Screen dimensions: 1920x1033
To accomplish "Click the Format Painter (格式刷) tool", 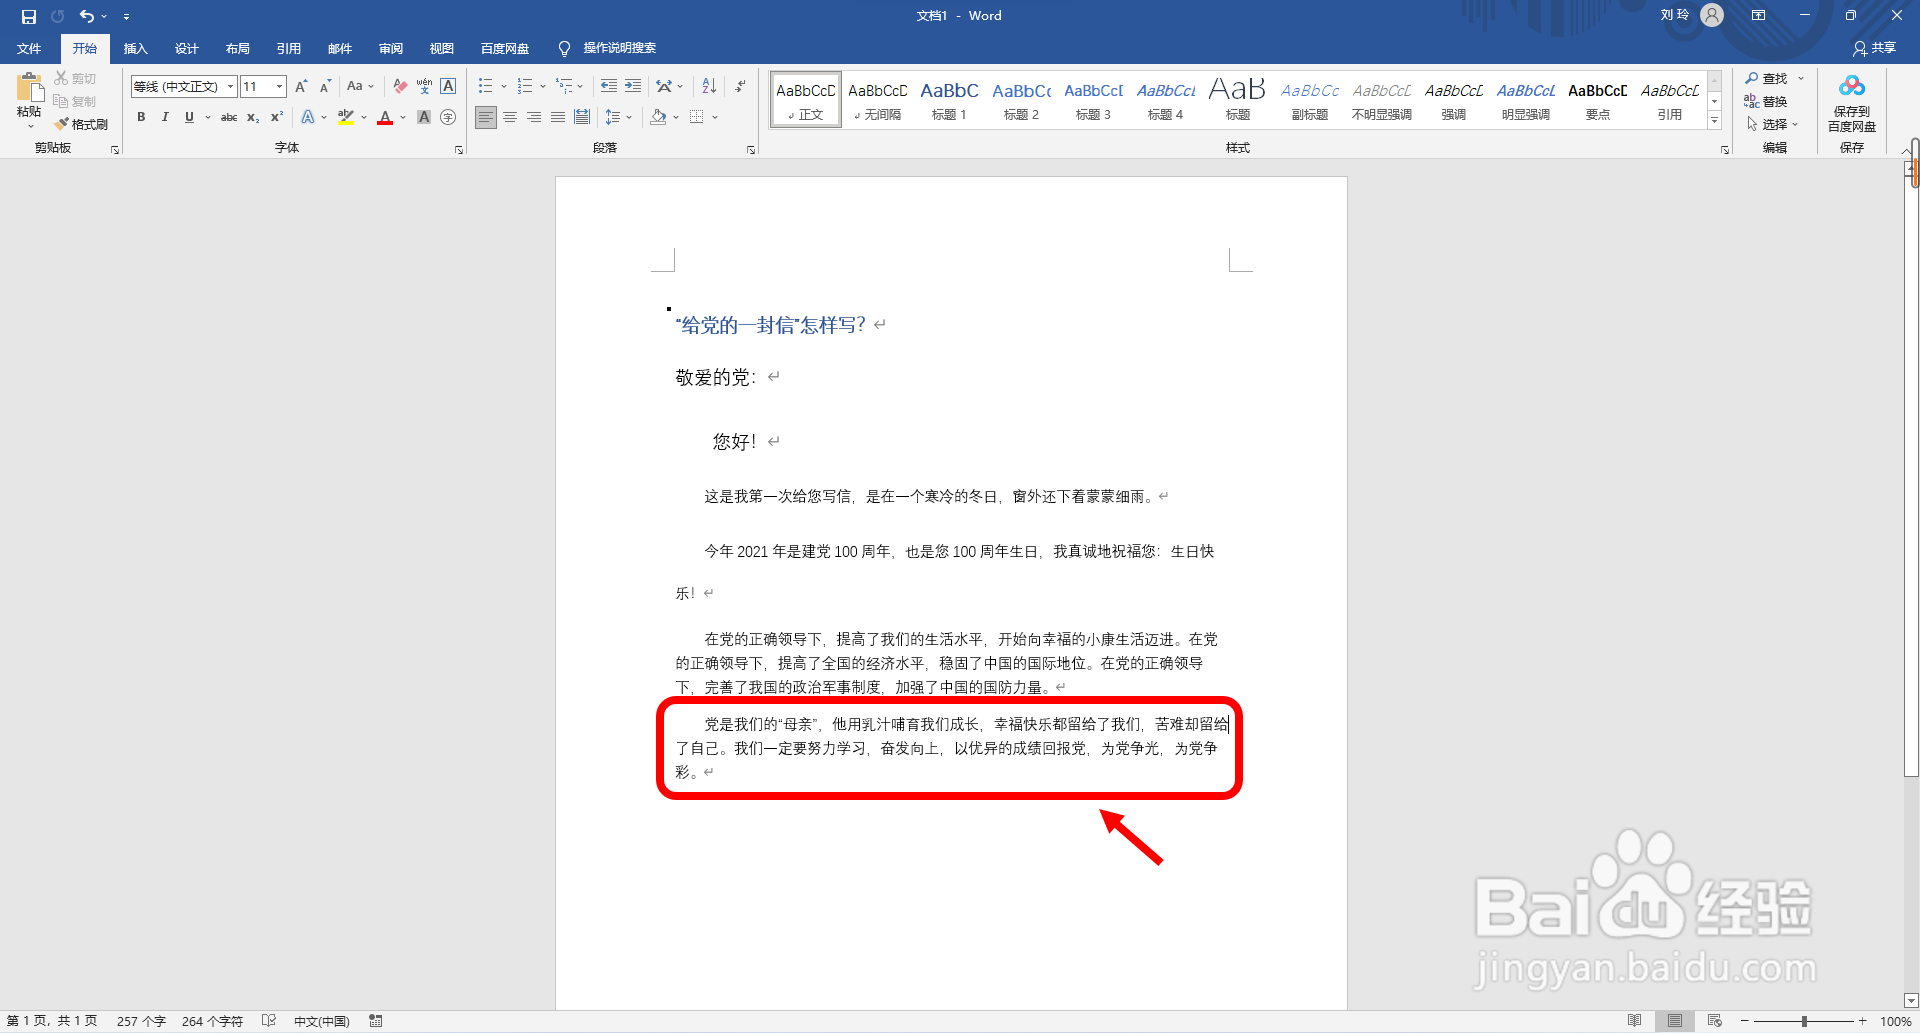I will click(x=81, y=124).
